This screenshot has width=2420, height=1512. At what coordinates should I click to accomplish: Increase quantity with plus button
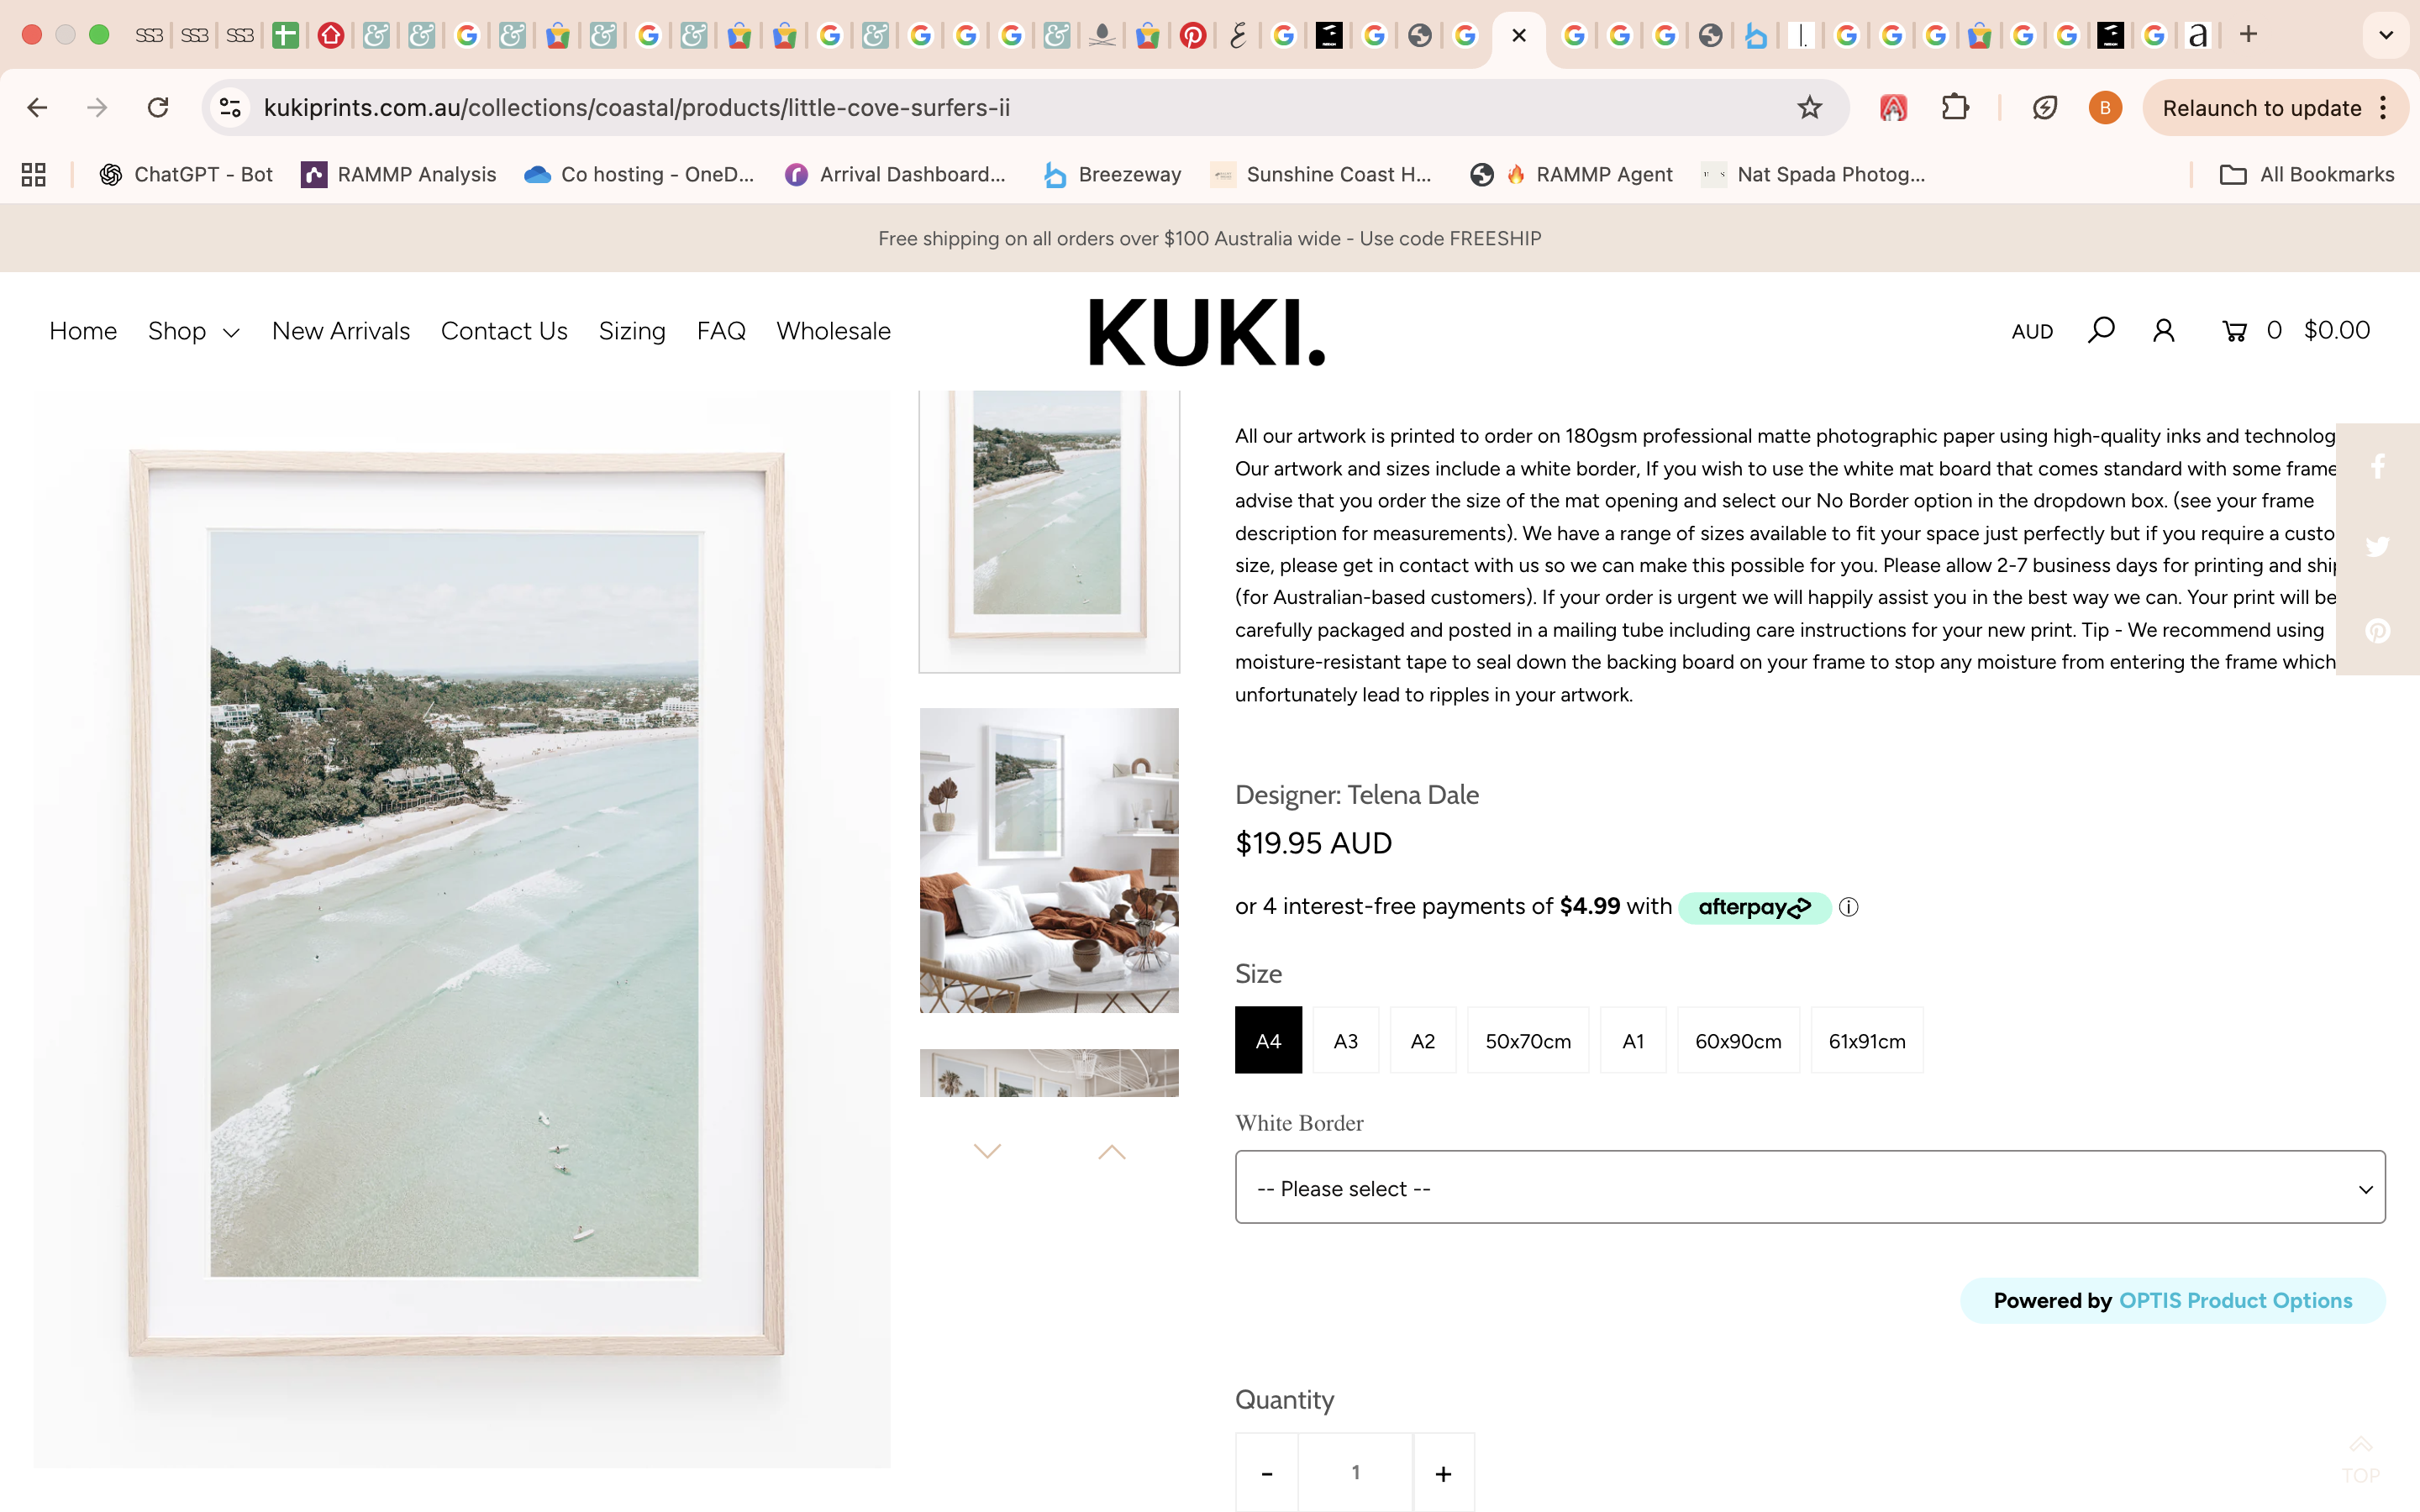click(1443, 1473)
